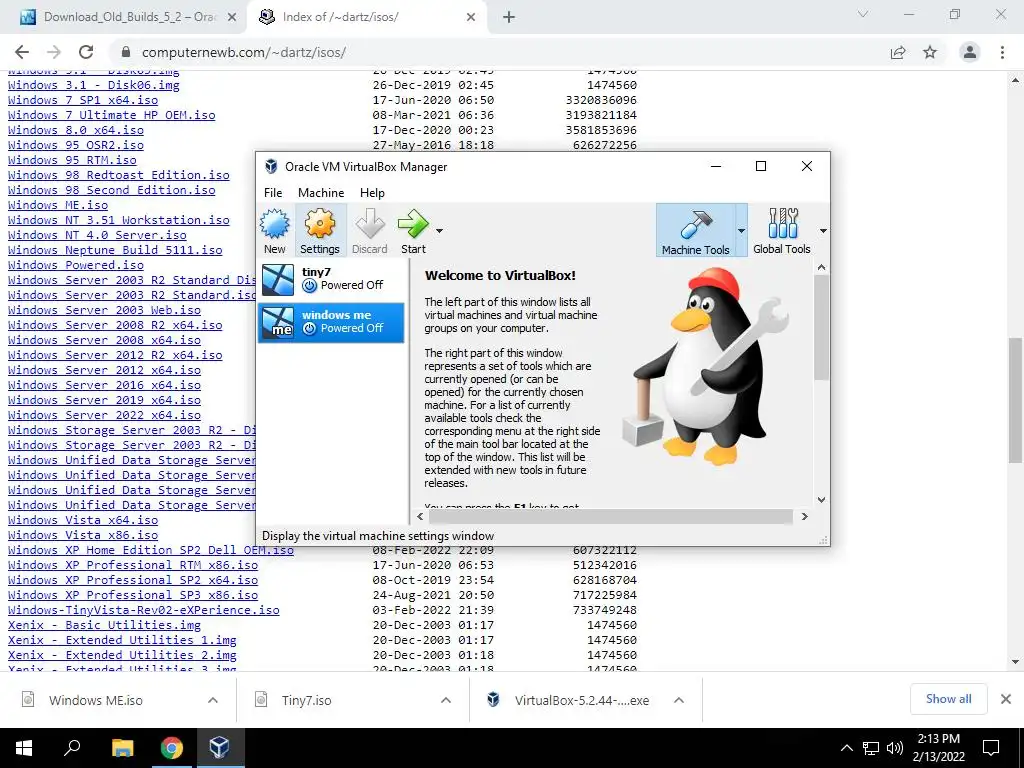Click scroll right arrow in VirtualBox pane
This screenshot has width=1024, height=768.
pos(805,517)
